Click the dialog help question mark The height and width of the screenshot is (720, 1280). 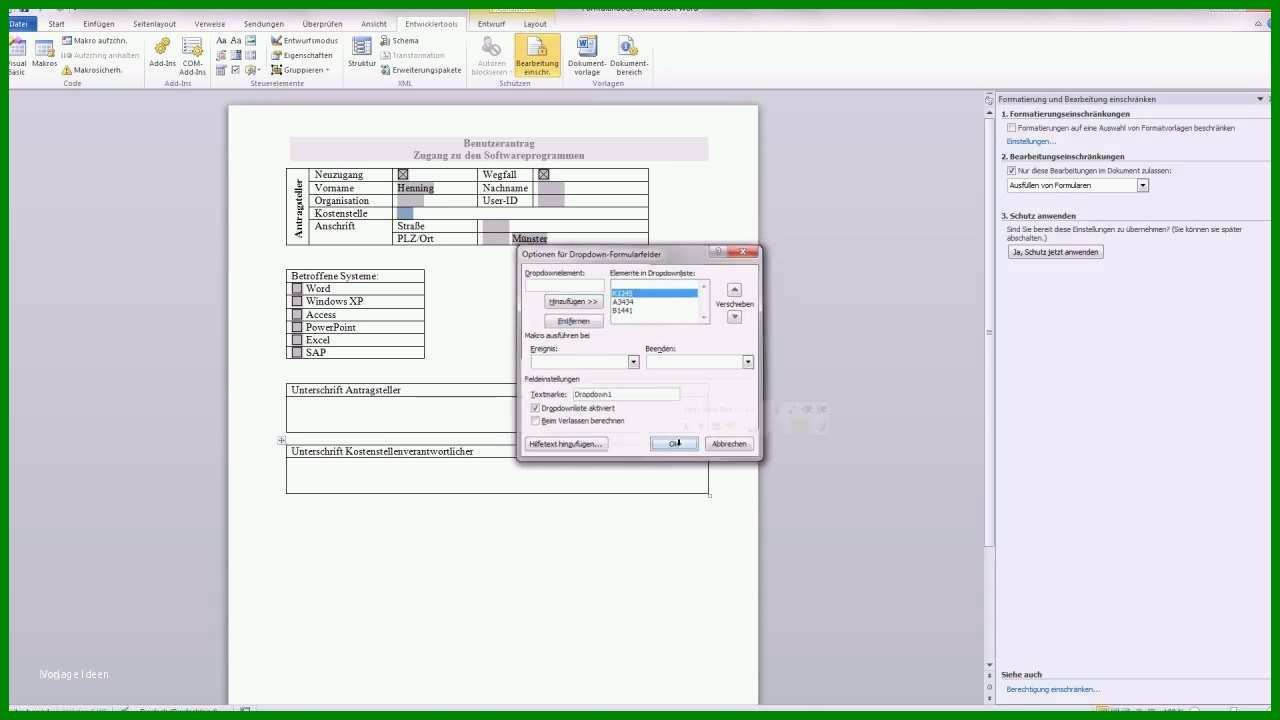(x=717, y=252)
